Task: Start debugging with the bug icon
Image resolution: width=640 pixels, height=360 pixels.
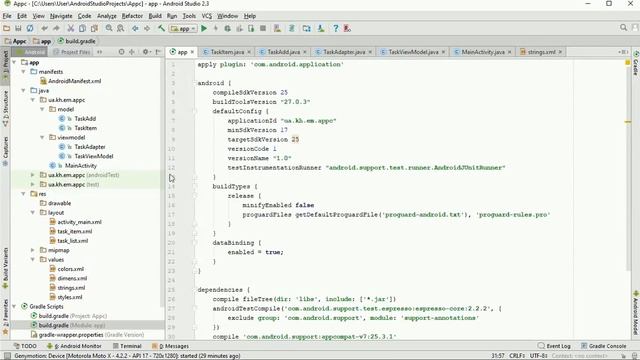Action: tap(227, 28)
